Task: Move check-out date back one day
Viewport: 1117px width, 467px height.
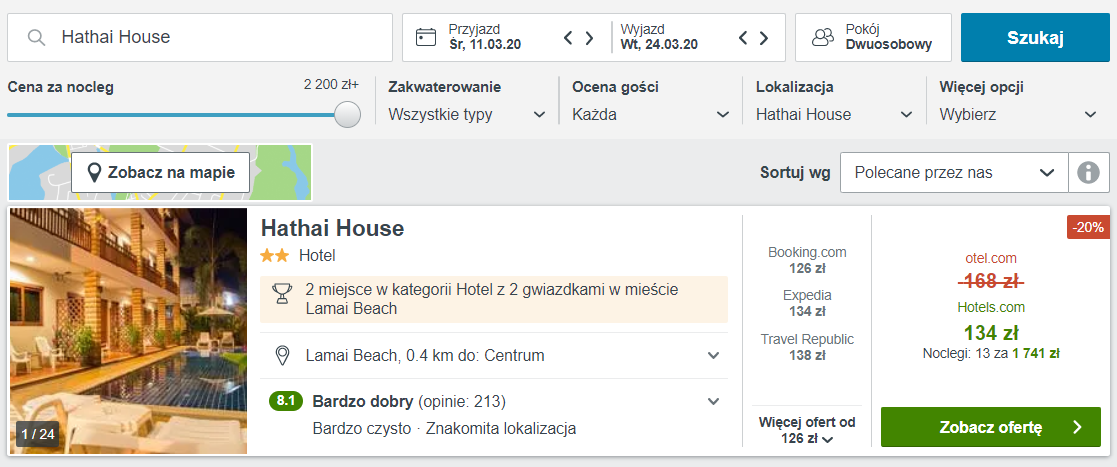Action: [x=742, y=38]
